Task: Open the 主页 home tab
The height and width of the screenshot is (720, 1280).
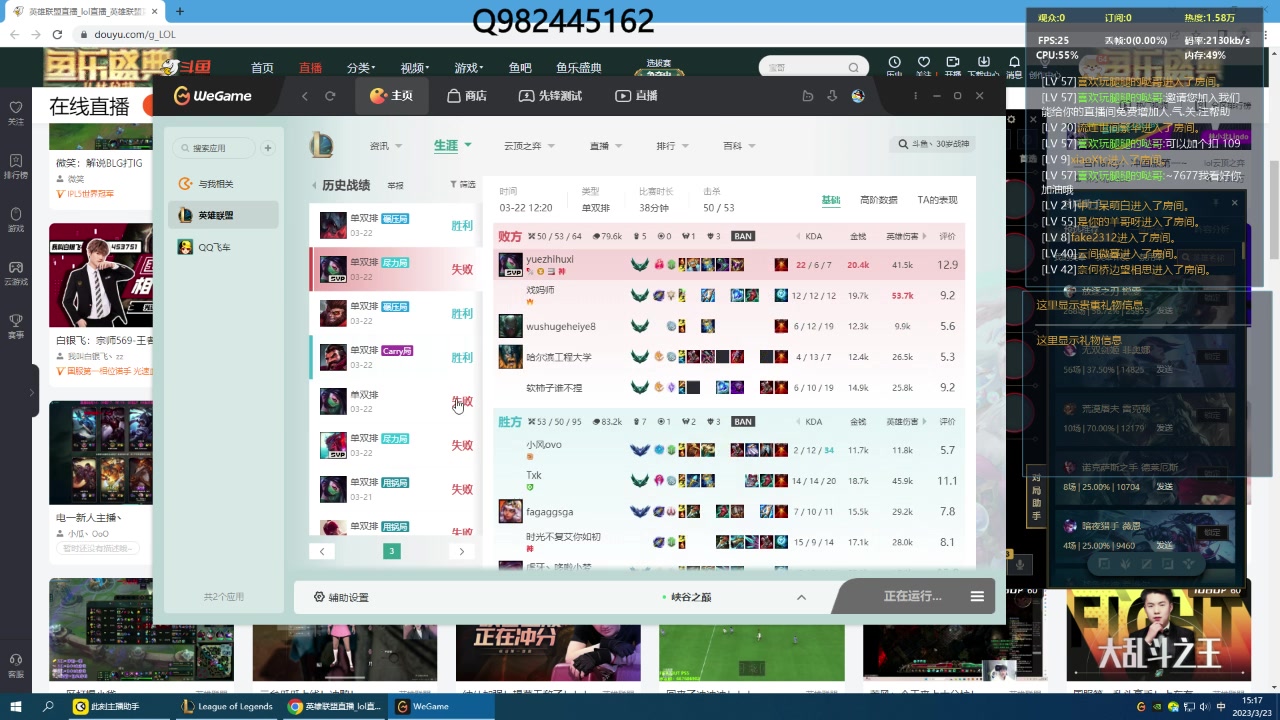Action: click(x=391, y=96)
